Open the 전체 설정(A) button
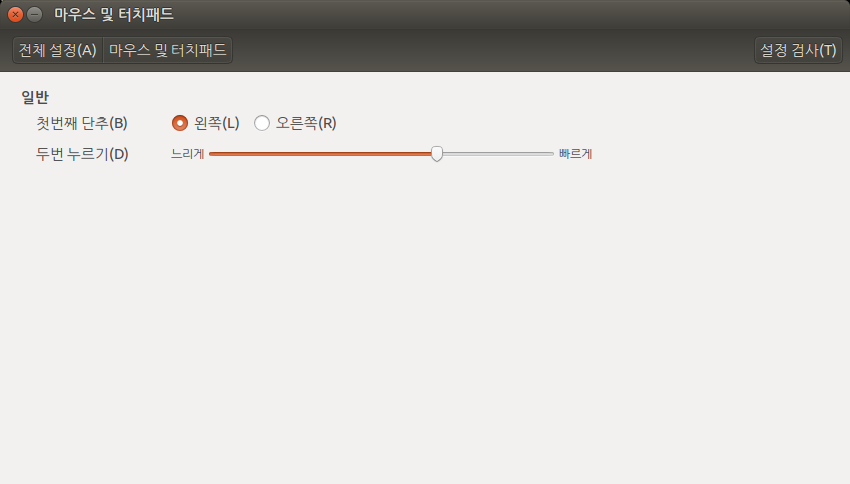The width and height of the screenshot is (850, 484). point(57,50)
